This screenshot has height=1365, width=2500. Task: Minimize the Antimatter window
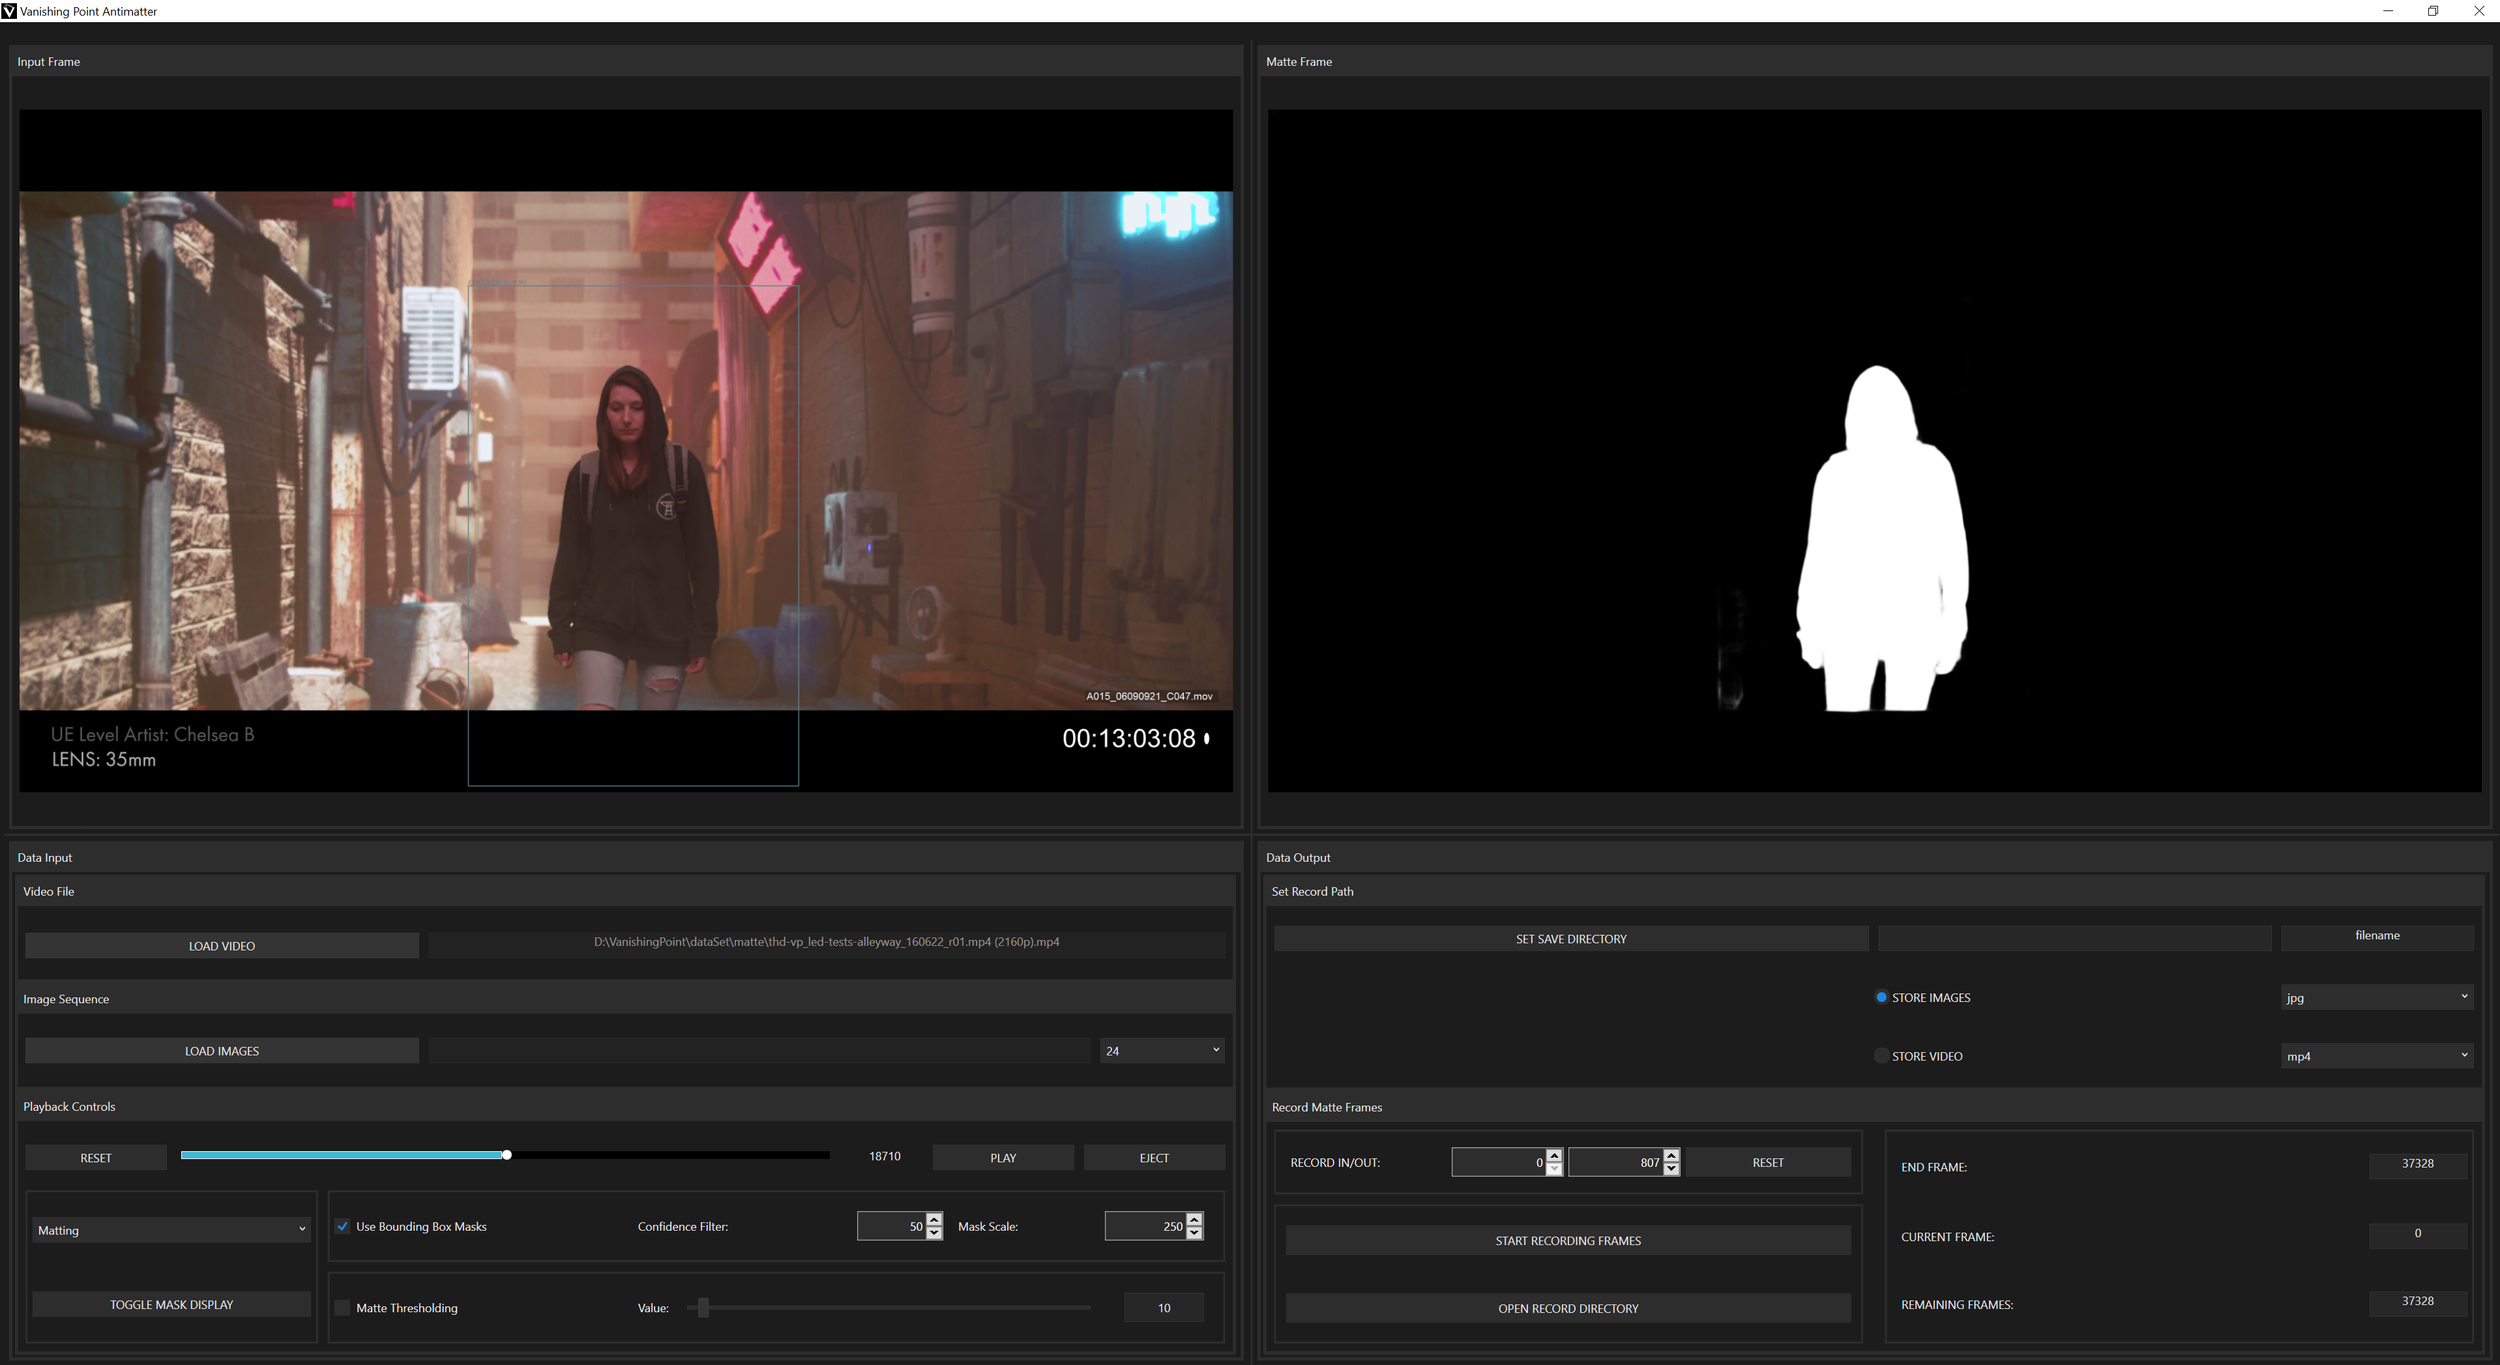[2388, 11]
